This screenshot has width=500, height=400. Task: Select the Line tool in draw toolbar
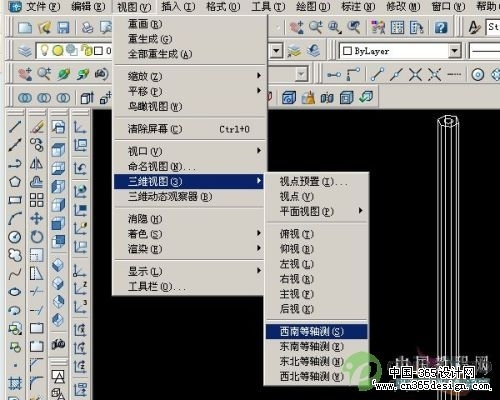point(15,126)
